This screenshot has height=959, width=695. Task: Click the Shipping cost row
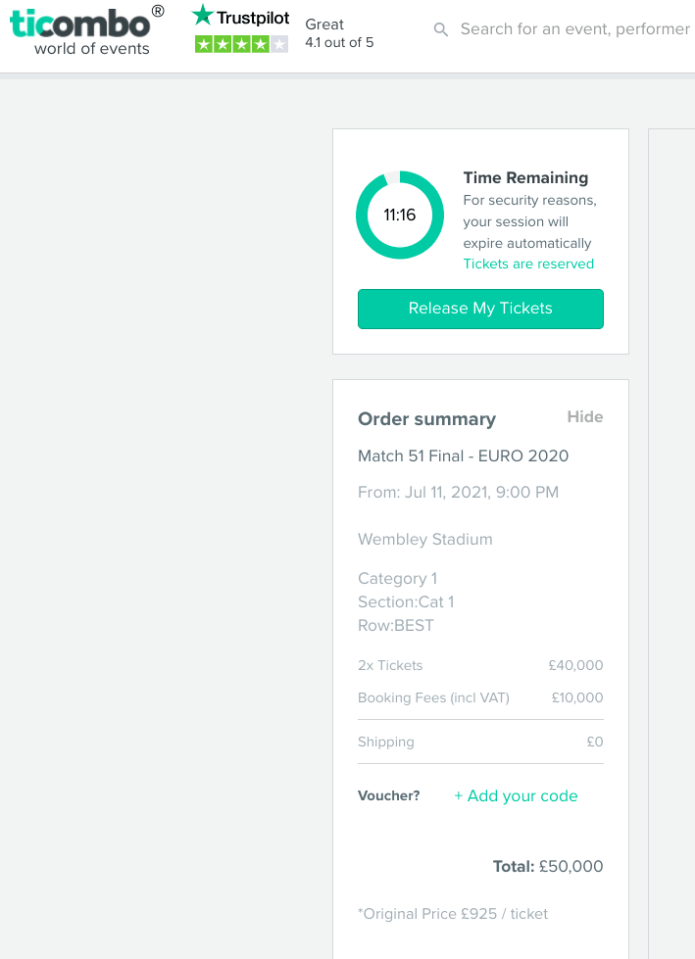pos(480,742)
